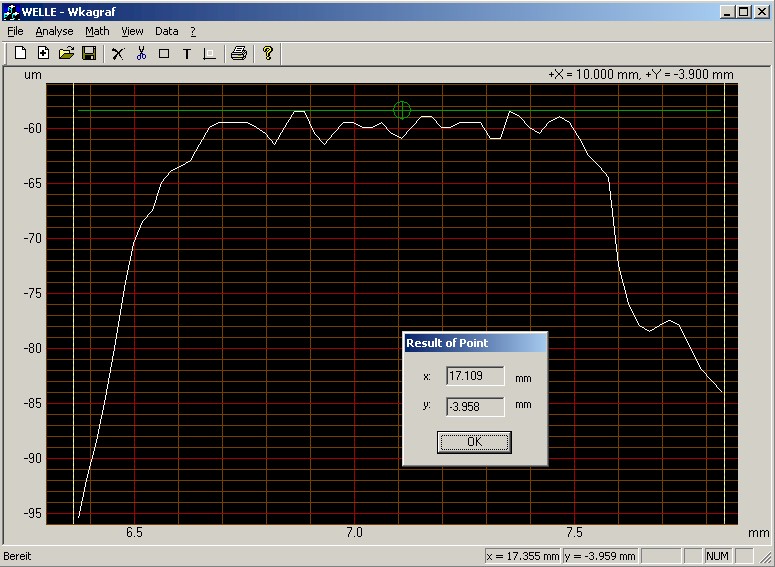Viewport: 775px width, 567px height.
Task: Click the yellow question mark help icon
Action: coord(267,53)
